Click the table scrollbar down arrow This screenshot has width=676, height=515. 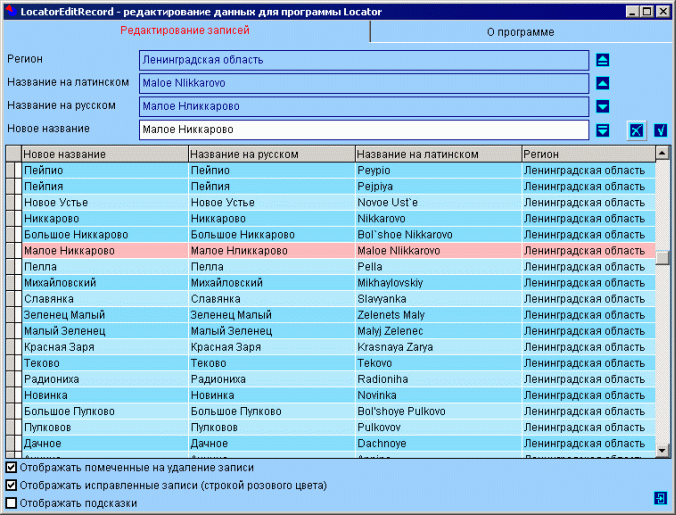click(662, 450)
